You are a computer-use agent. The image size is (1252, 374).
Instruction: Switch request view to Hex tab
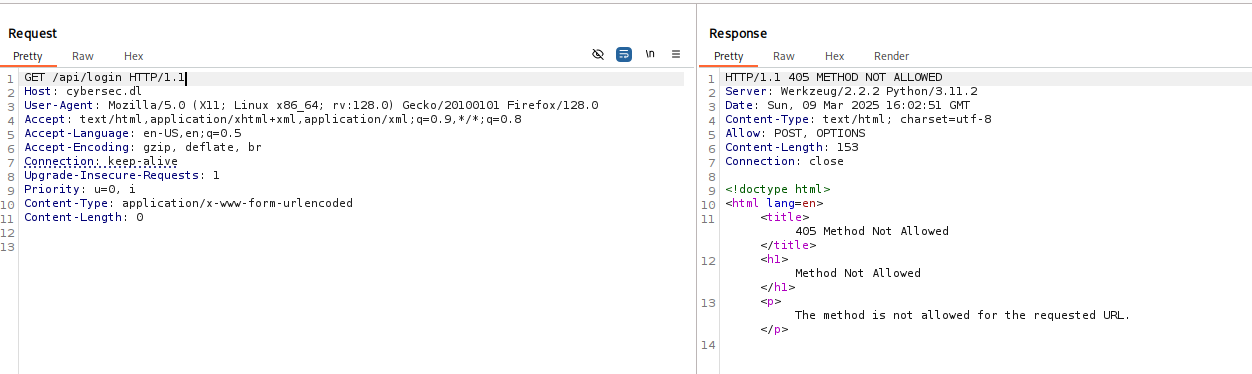click(x=134, y=56)
